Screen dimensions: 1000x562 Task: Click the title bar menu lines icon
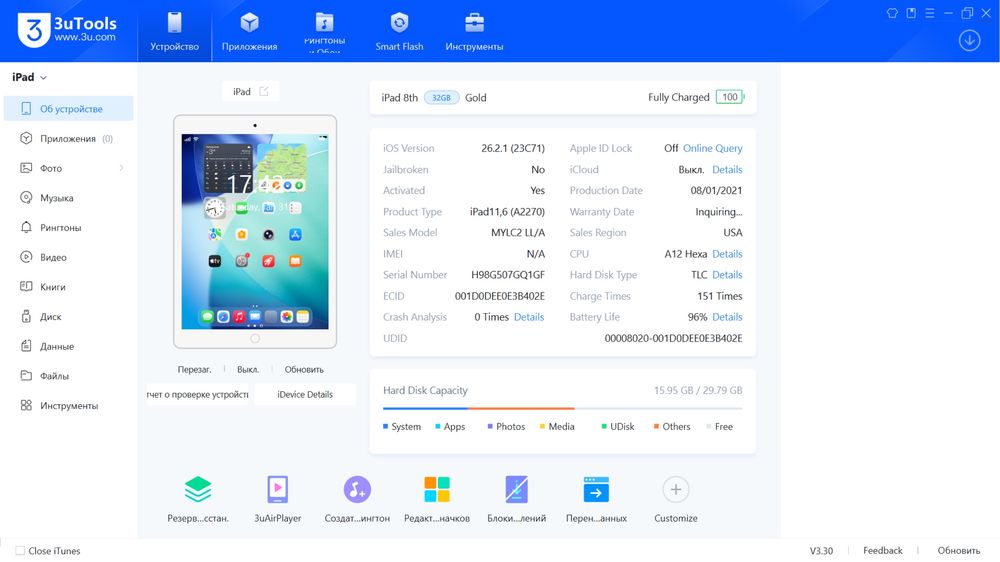[930, 13]
